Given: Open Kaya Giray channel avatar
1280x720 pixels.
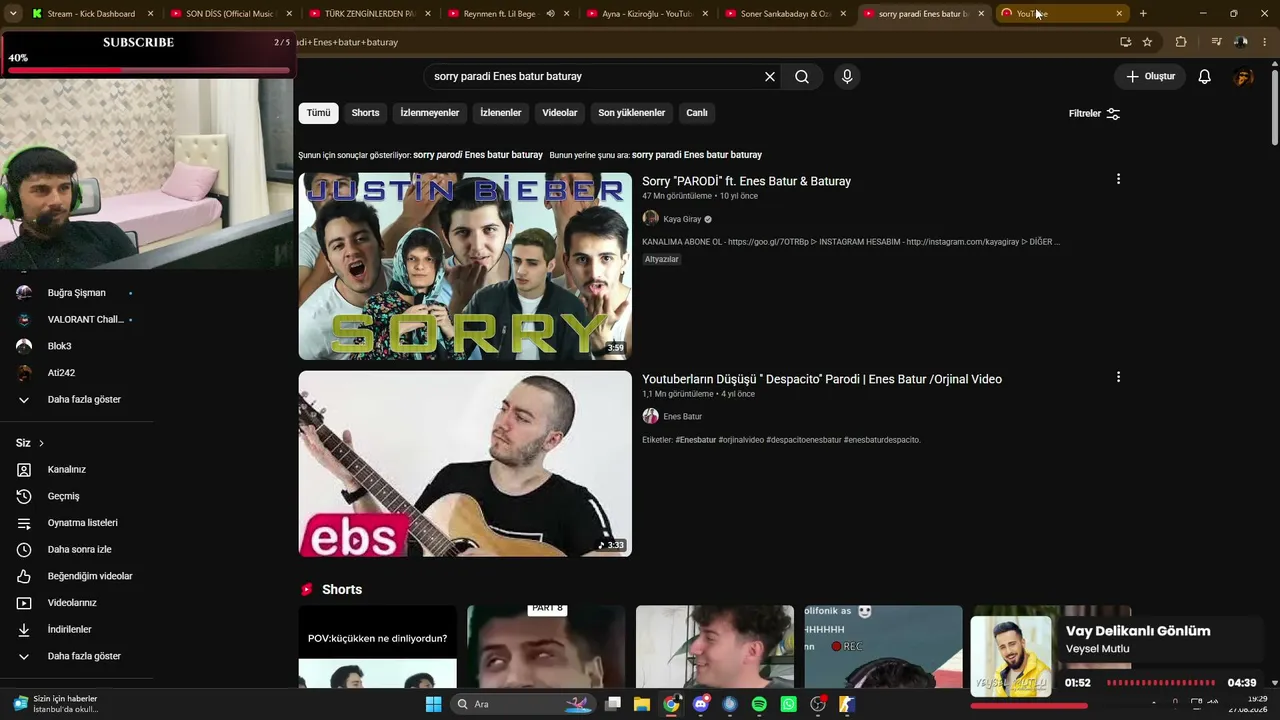Looking at the screenshot, I should (650, 219).
